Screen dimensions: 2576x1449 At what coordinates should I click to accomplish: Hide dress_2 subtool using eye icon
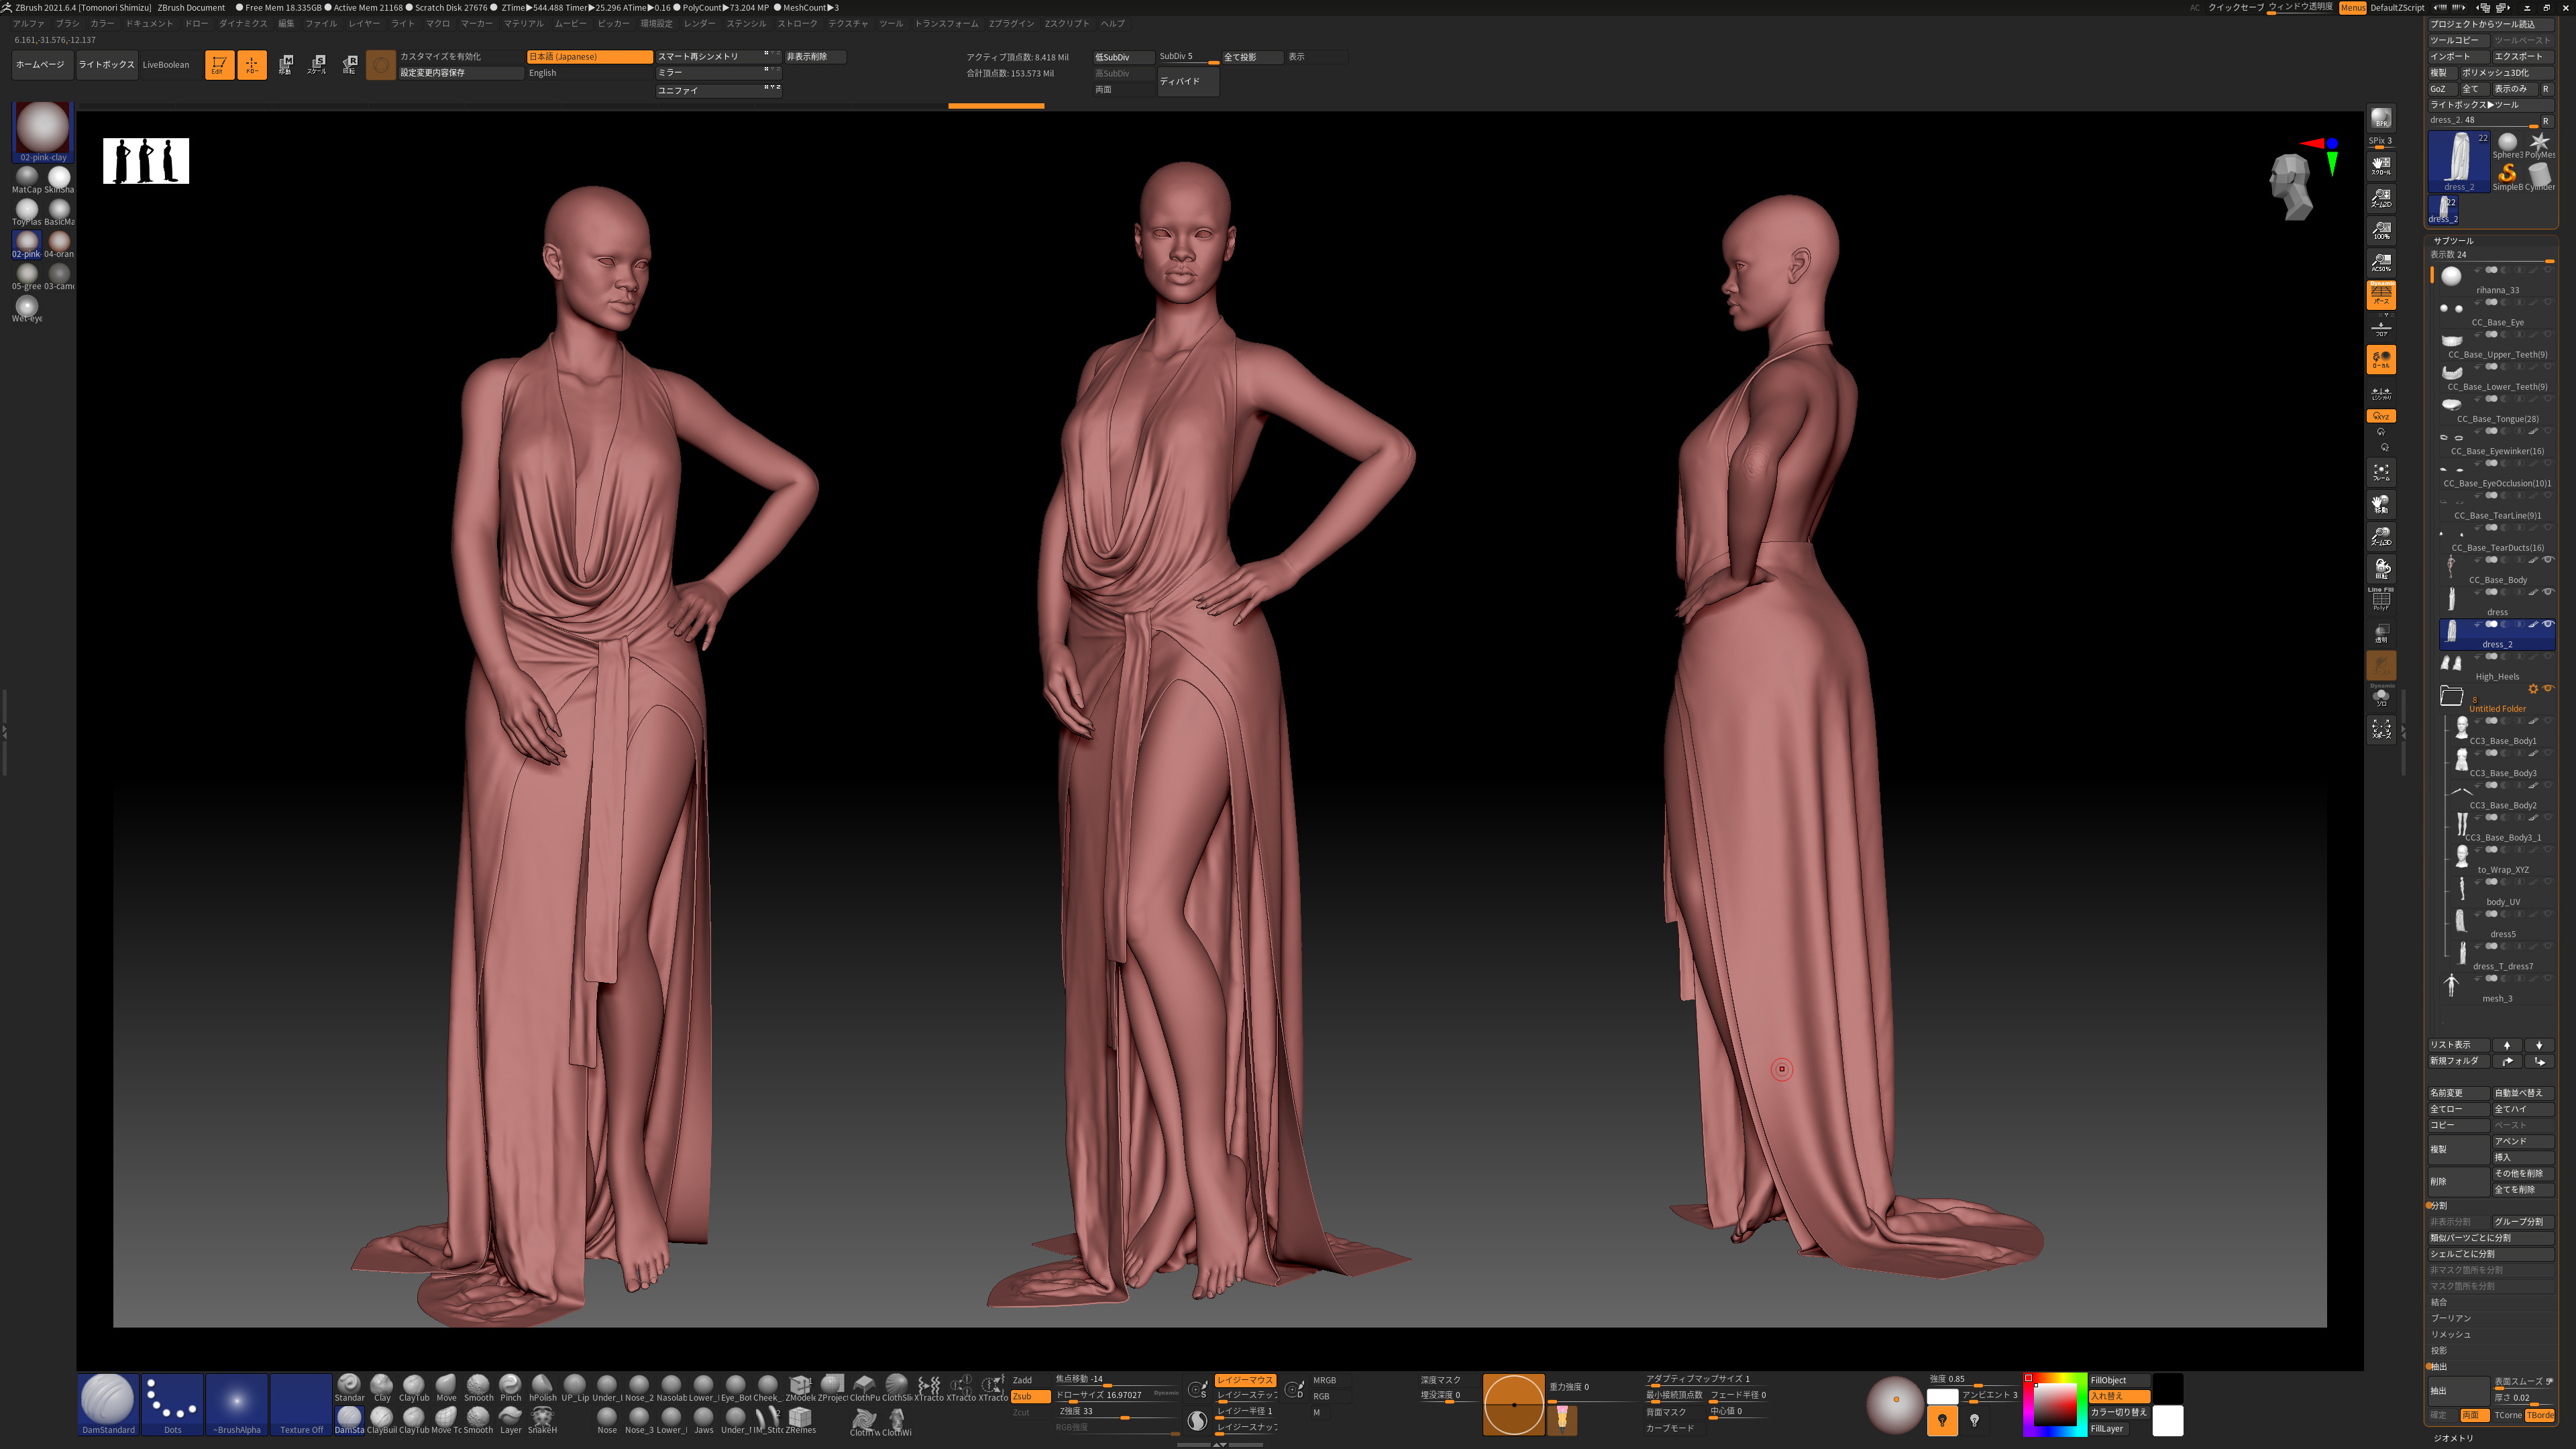[x=2548, y=624]
